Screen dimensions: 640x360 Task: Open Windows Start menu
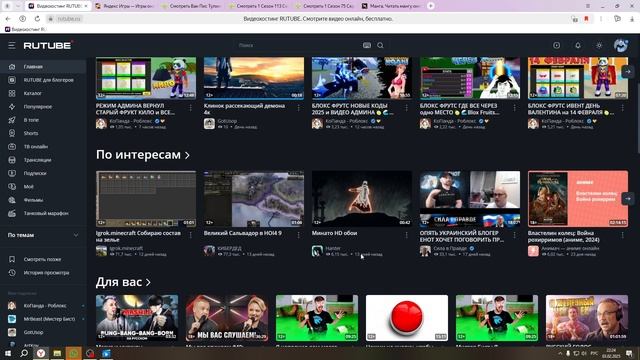pyautogui.click(x=7, y=353)
